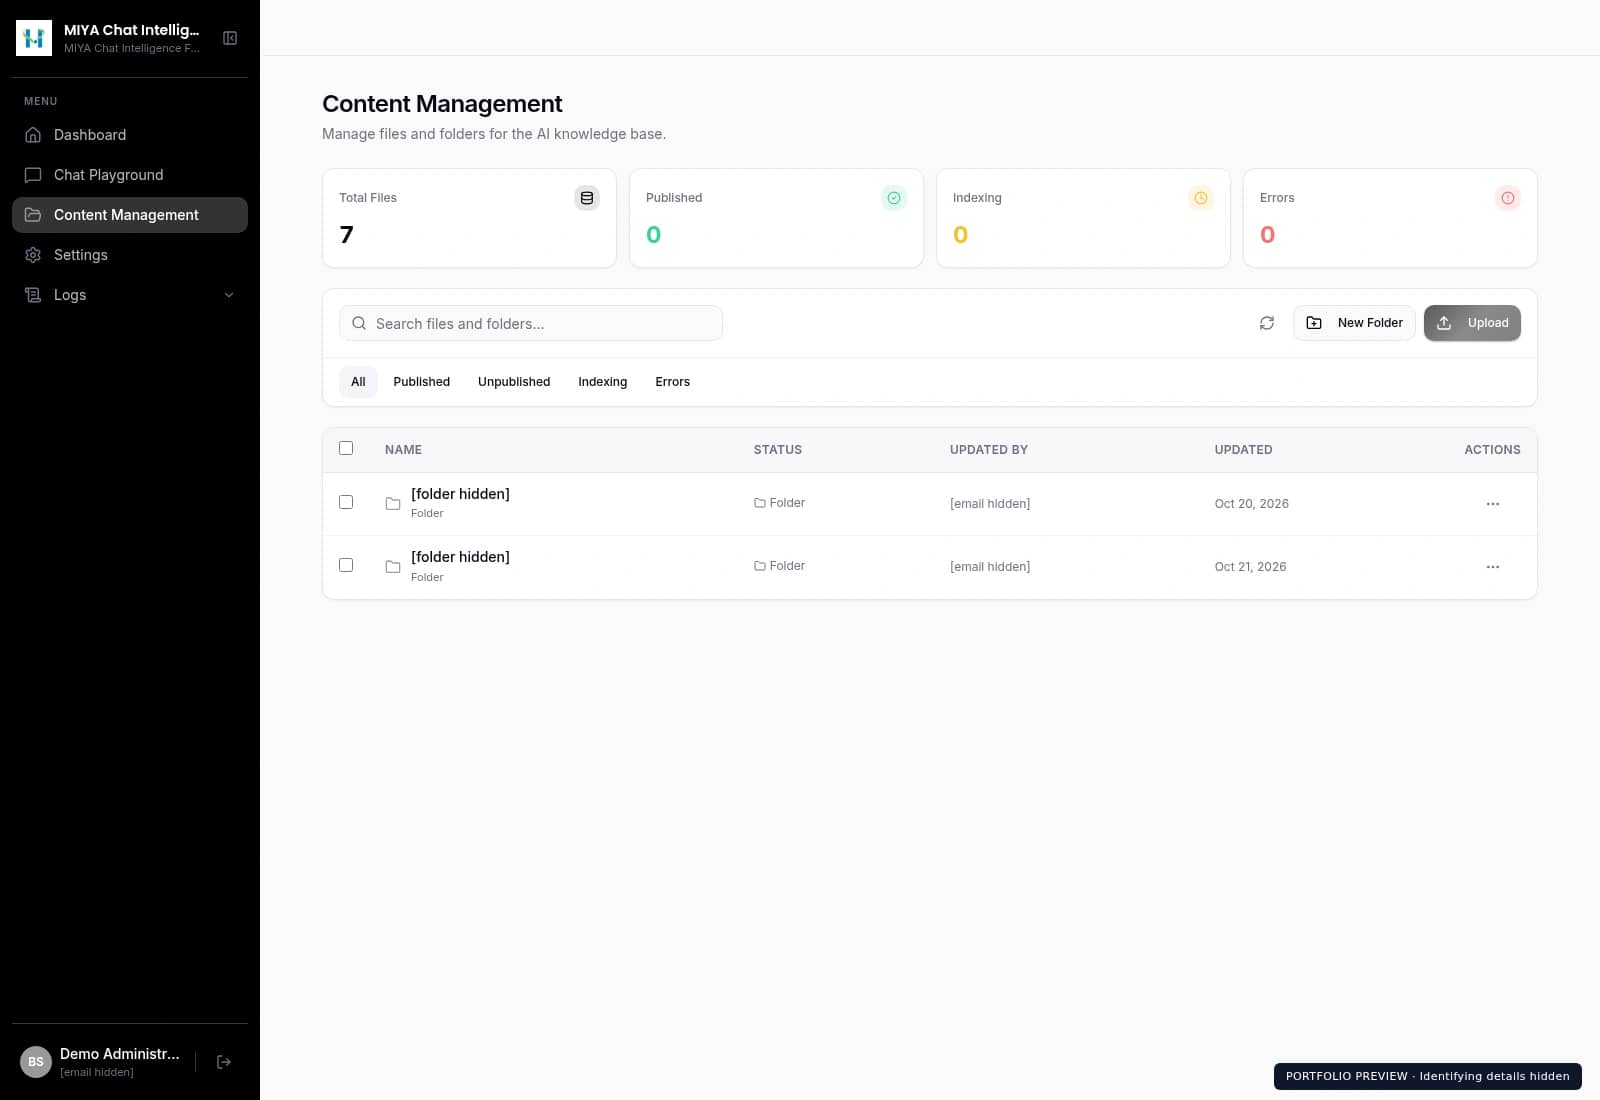Open Chat Playground page
Viewport: 1600px width, 1100px height.
(x=130, y=175)
